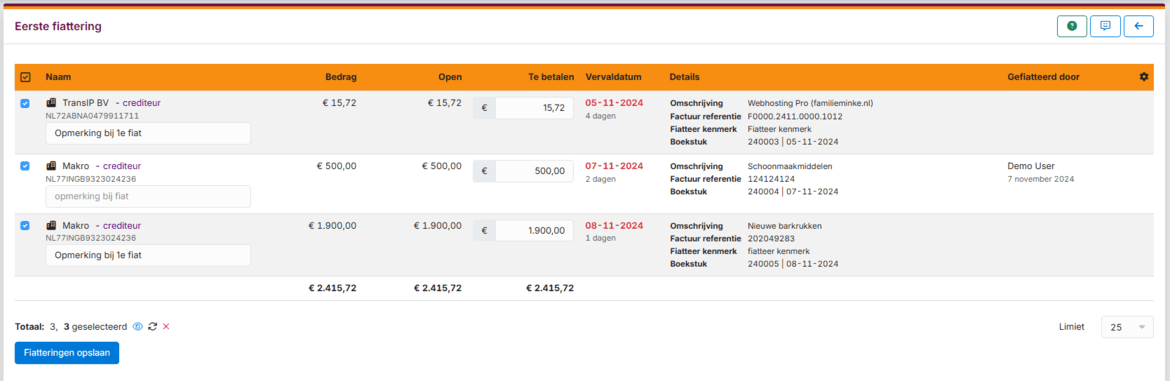
Task: Click the due date 08-11-2024 in red
Action: 614,225
